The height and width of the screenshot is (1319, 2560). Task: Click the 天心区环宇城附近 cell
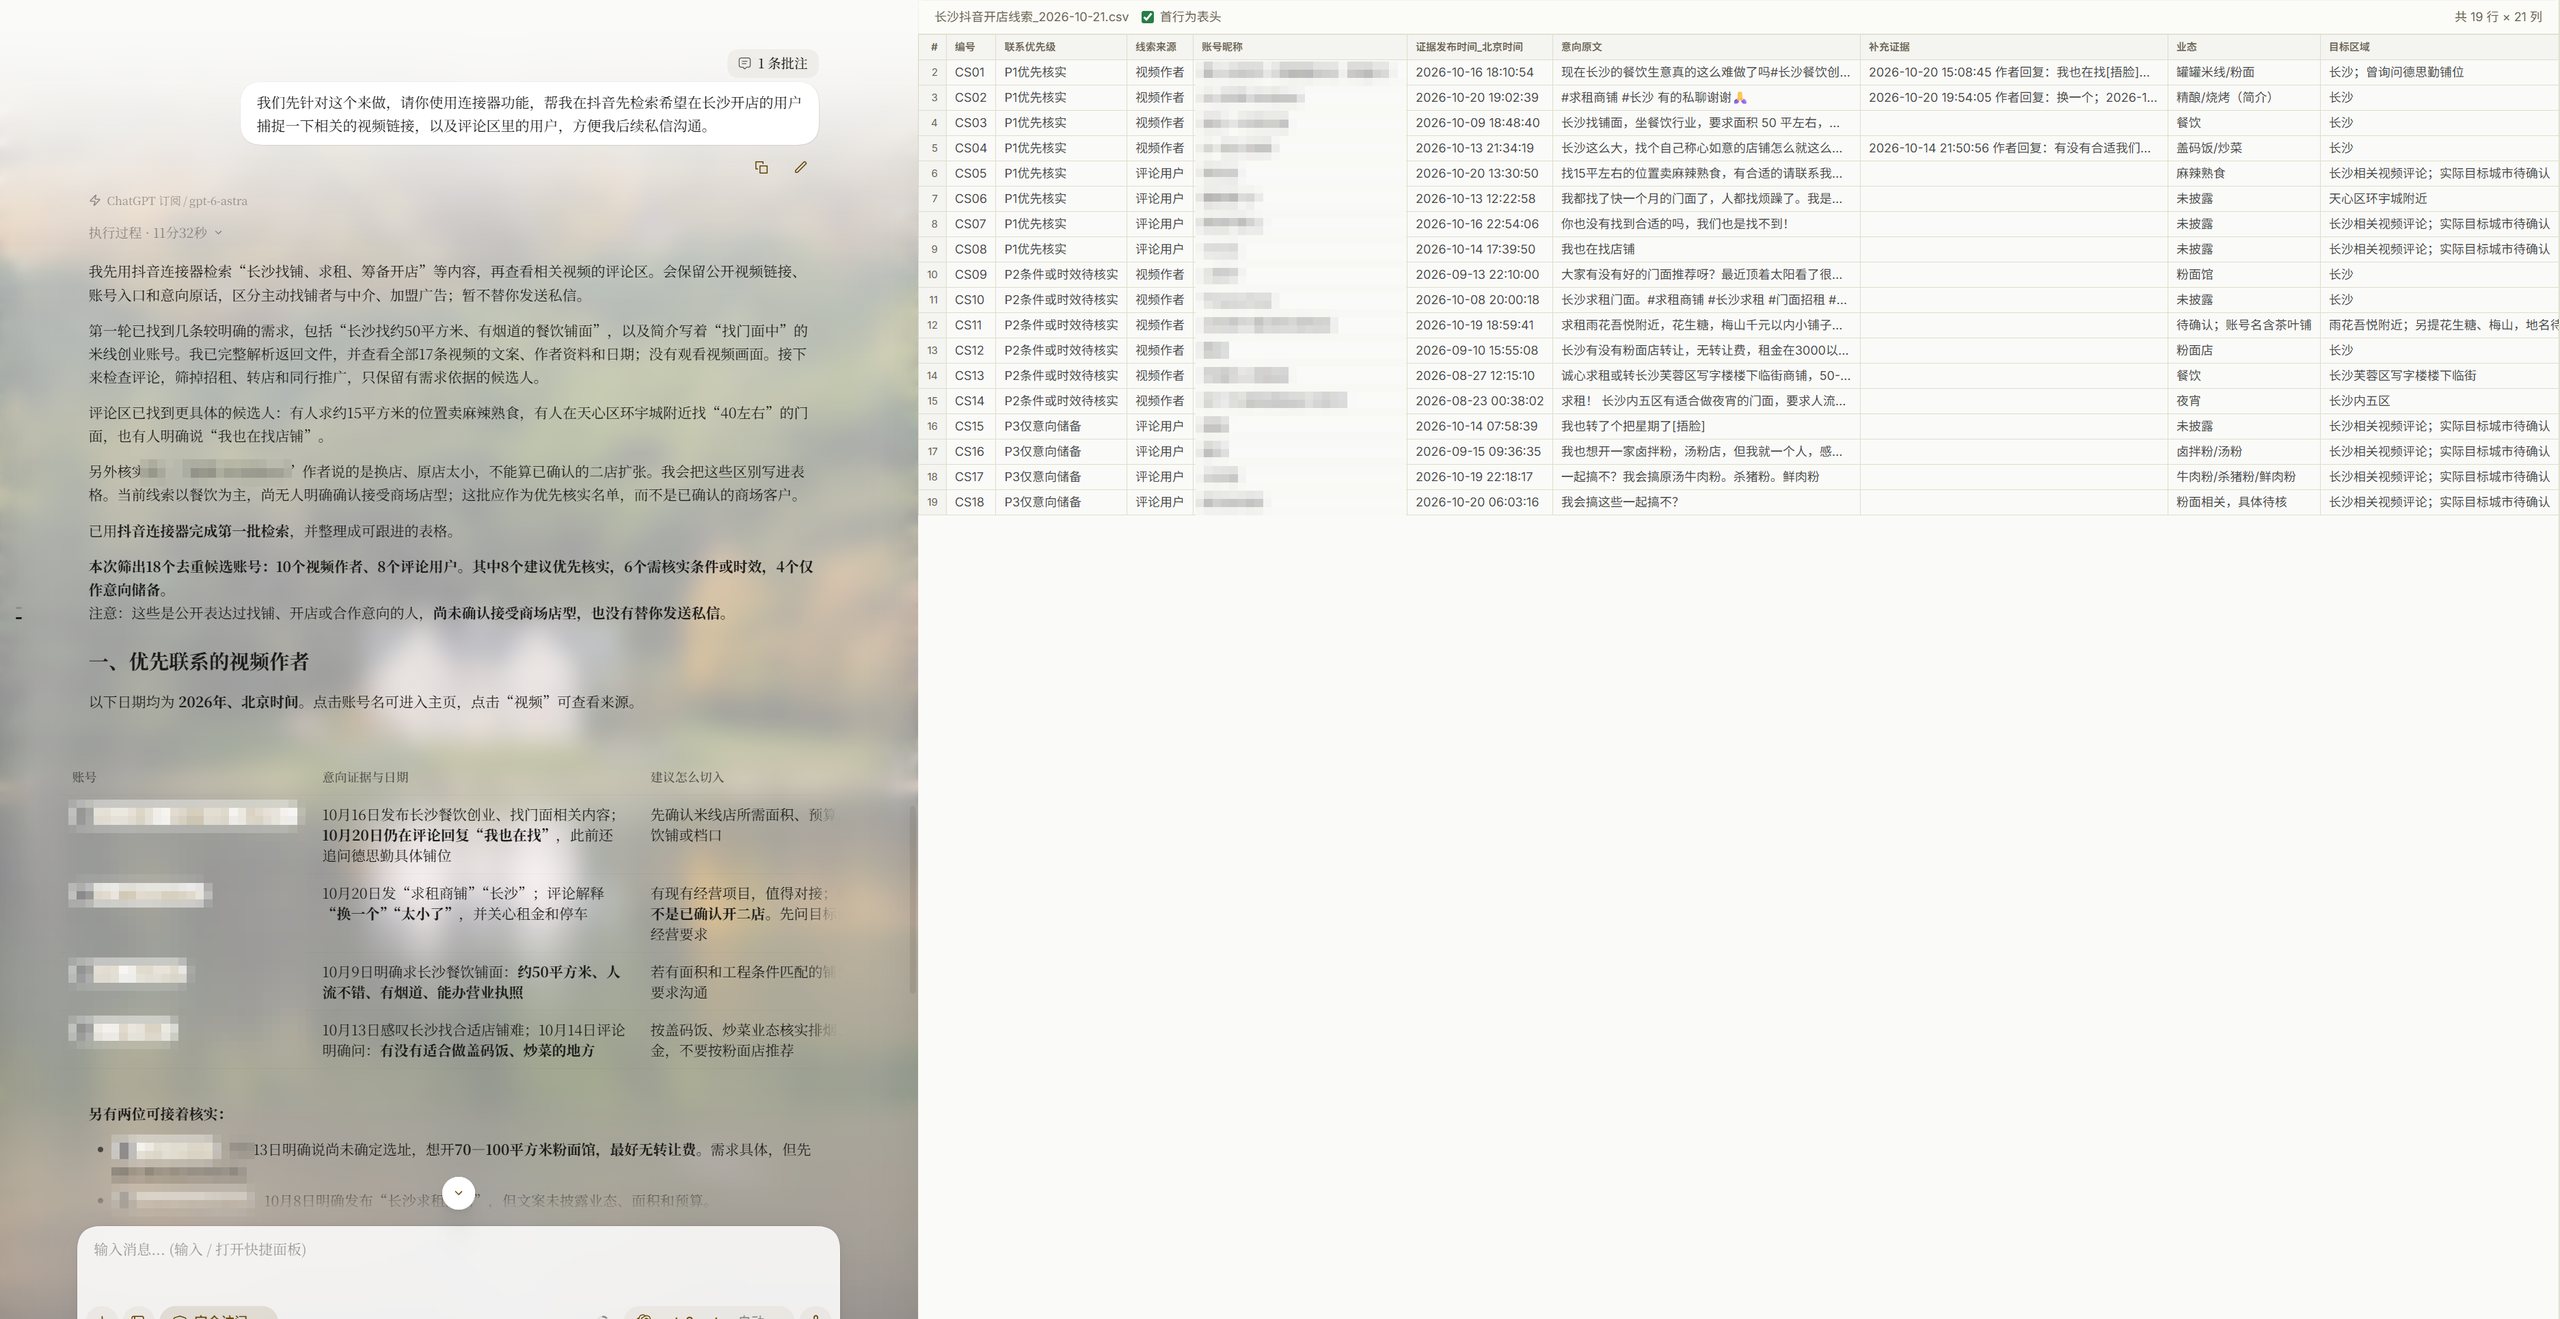tap(2439, 199)
